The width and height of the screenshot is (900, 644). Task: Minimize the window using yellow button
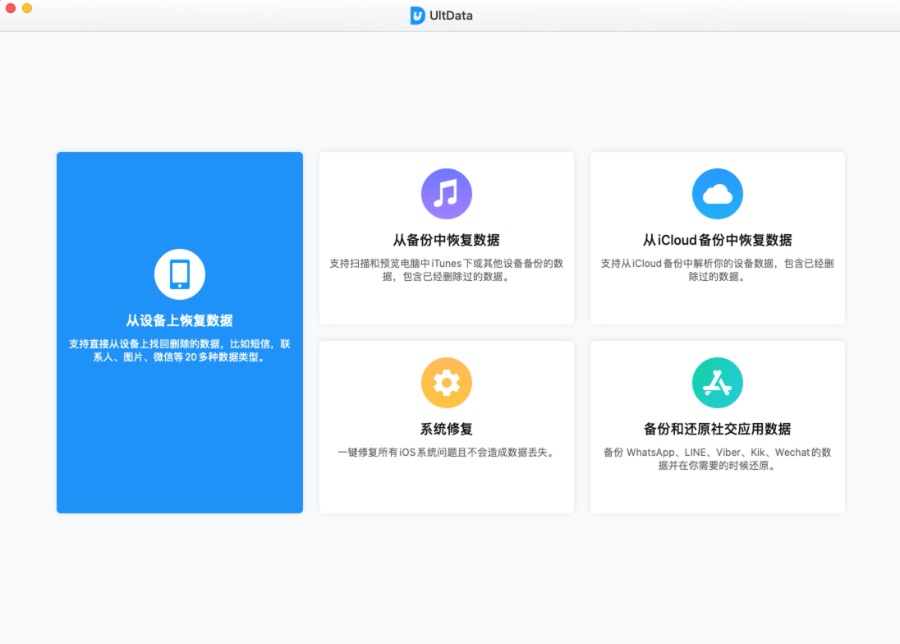(x=27, y=8)
